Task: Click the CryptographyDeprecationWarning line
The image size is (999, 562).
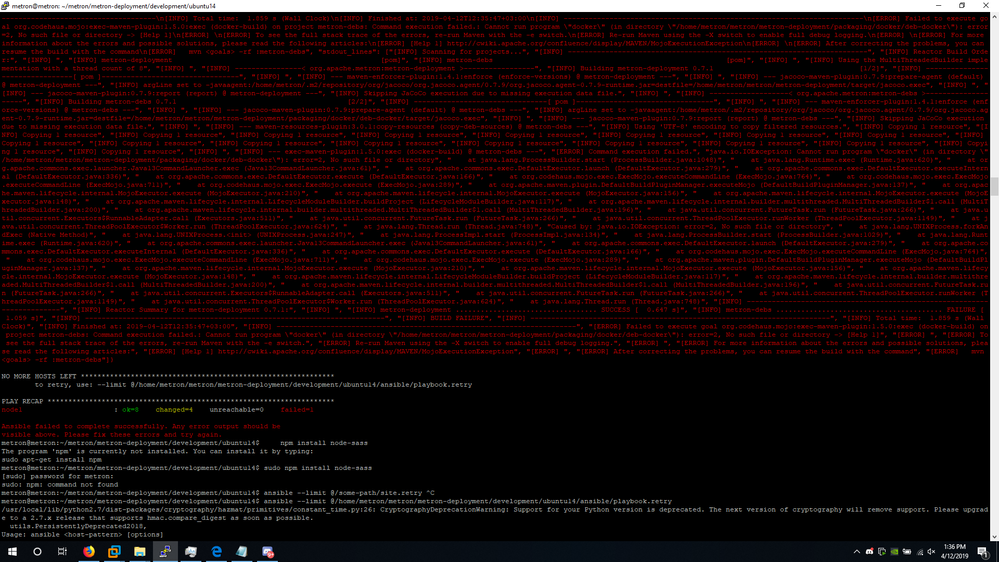Action: pos(495,510)
